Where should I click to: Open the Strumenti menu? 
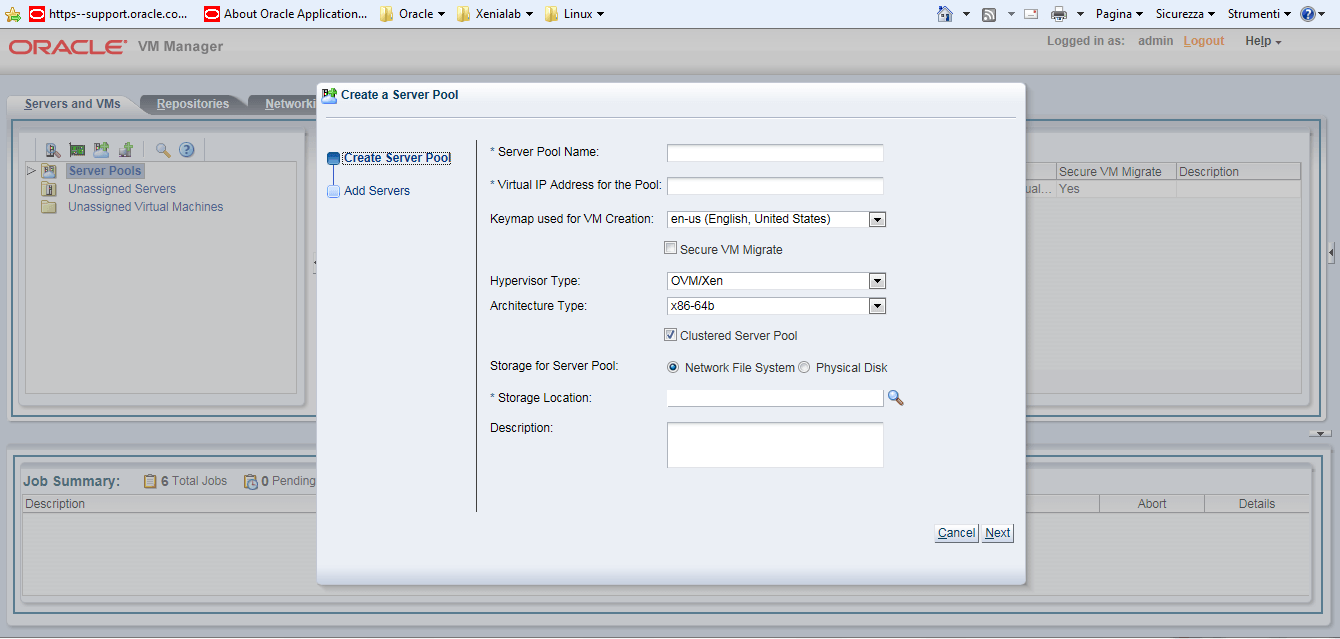(x=1259, y=14)
